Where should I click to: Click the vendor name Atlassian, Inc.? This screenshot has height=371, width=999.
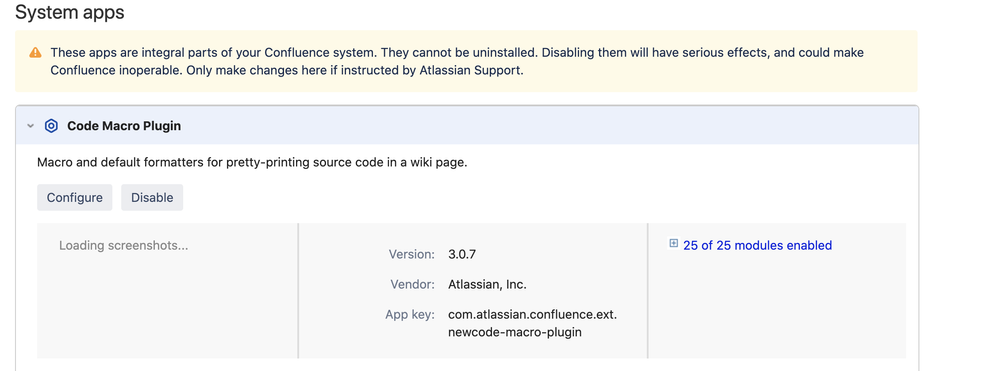click(x=487, y=284)
